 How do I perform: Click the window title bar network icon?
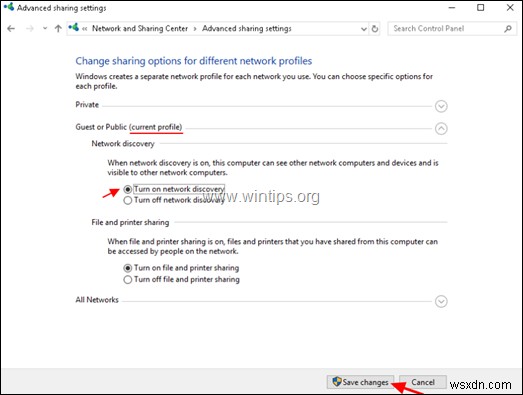click(9, 7)
